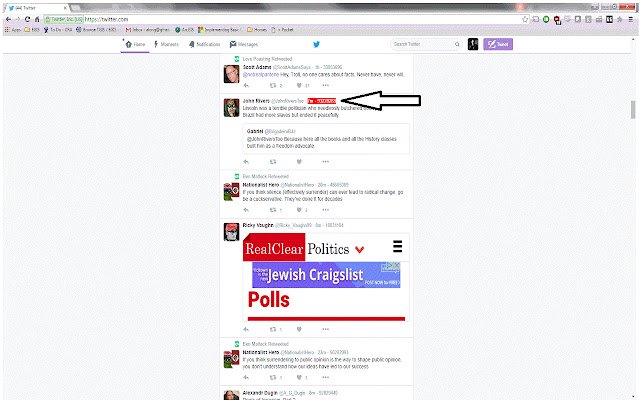Open more options on Ricky Vaughn tweet

coord(325,329)
